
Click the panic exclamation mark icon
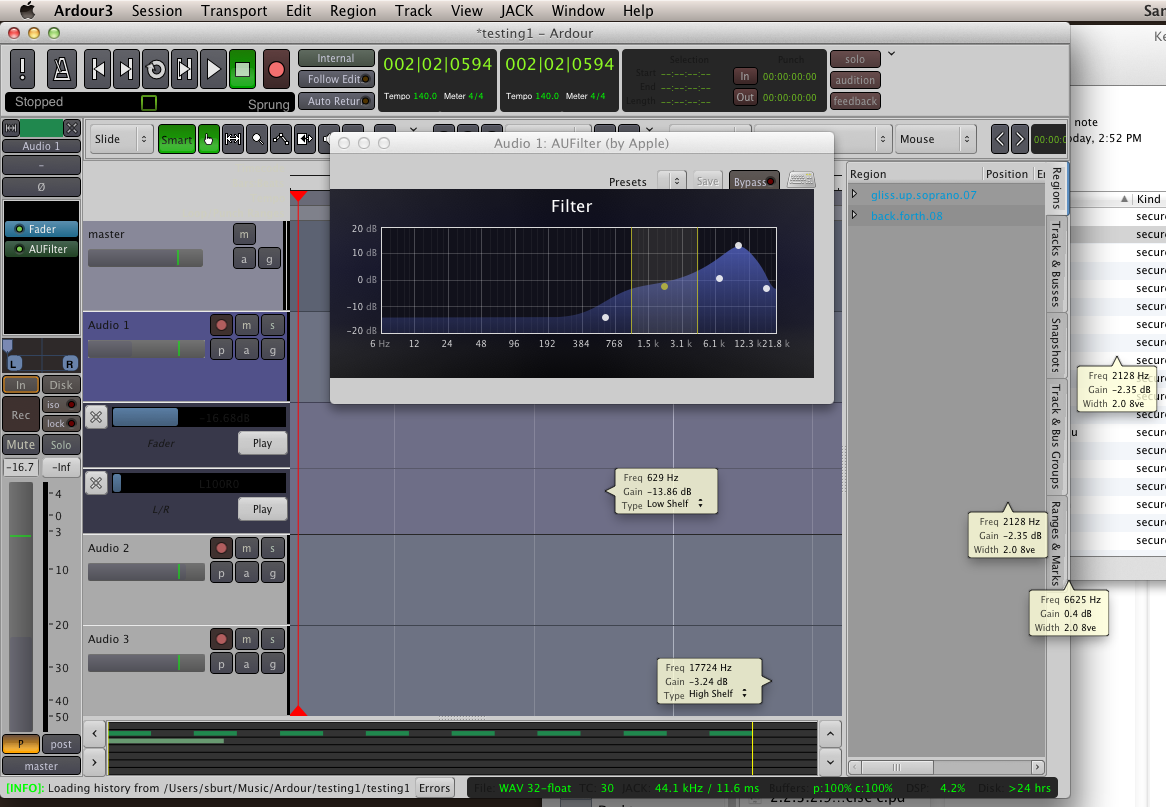click(x=24, y=69)
